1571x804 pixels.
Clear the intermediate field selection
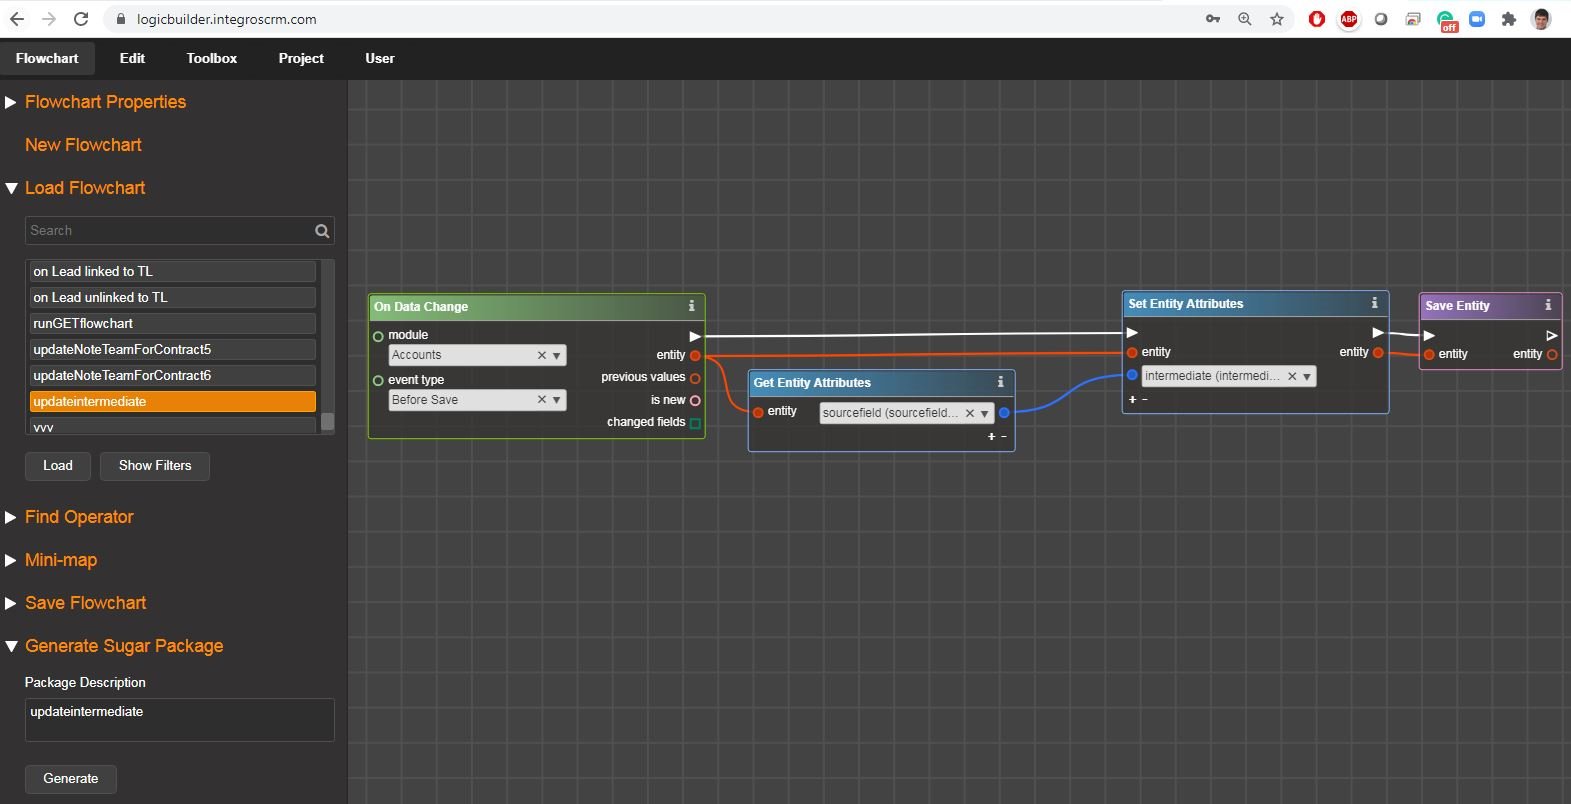(1291, 376)
